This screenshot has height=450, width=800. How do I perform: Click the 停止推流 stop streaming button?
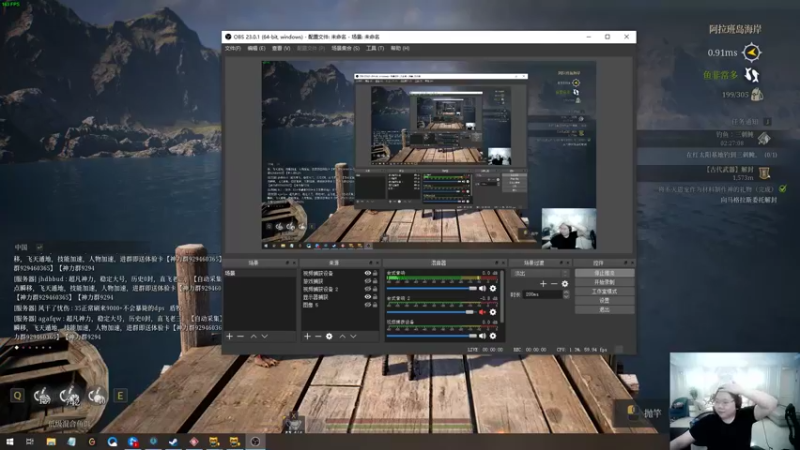pos(605,273)
